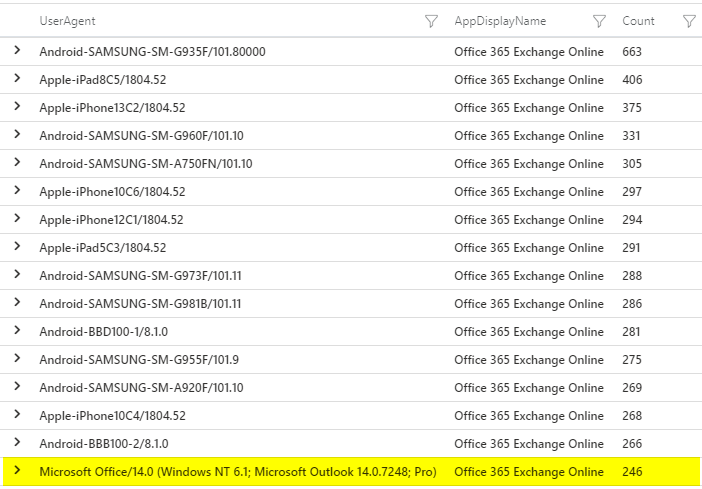This screenshot has width=702, height=489.
Task: Click Office 365 Exchange Online in the highlighted row
Action: (x=529, y=472)
